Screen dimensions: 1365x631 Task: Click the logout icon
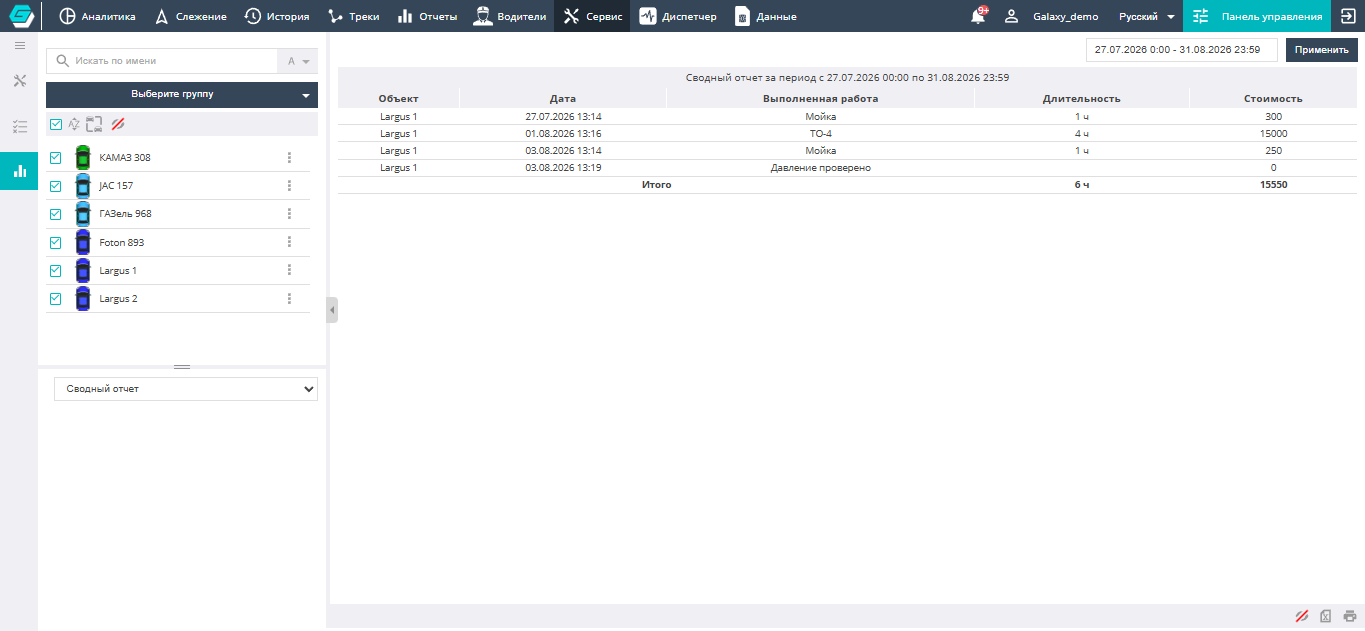[x=1346, y=16]
